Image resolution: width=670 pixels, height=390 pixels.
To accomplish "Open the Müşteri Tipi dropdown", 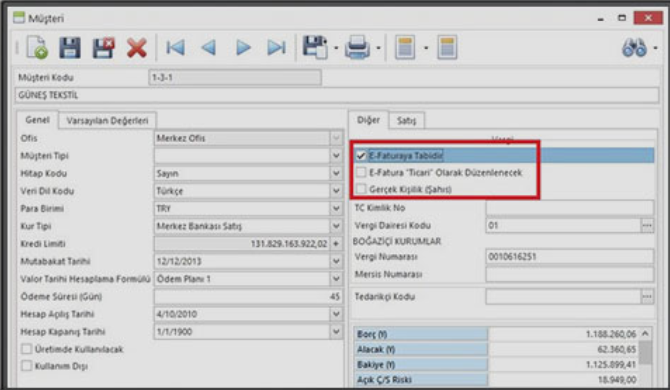I will tap(336, 156).
